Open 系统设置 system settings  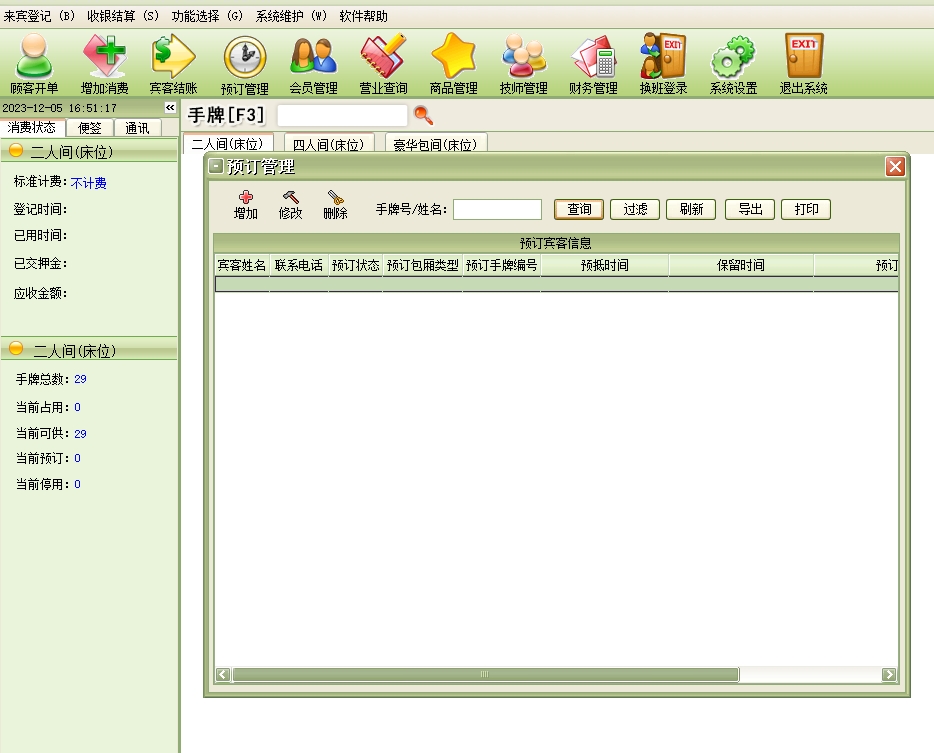pos(733,64)
